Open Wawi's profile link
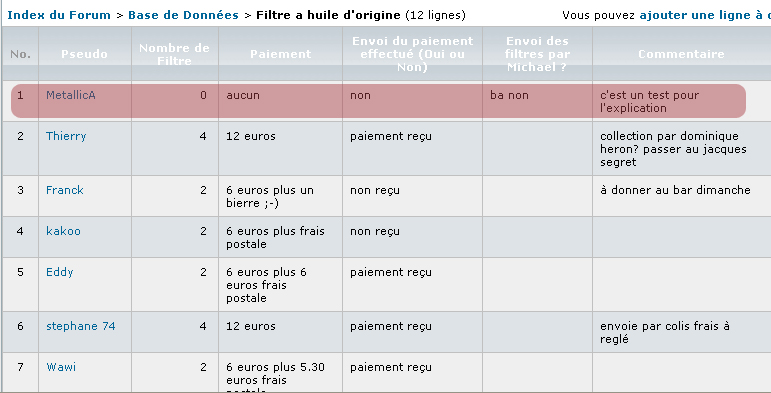Image resolution: width=771 pixels, height=393 pixels. coord(61,367)
